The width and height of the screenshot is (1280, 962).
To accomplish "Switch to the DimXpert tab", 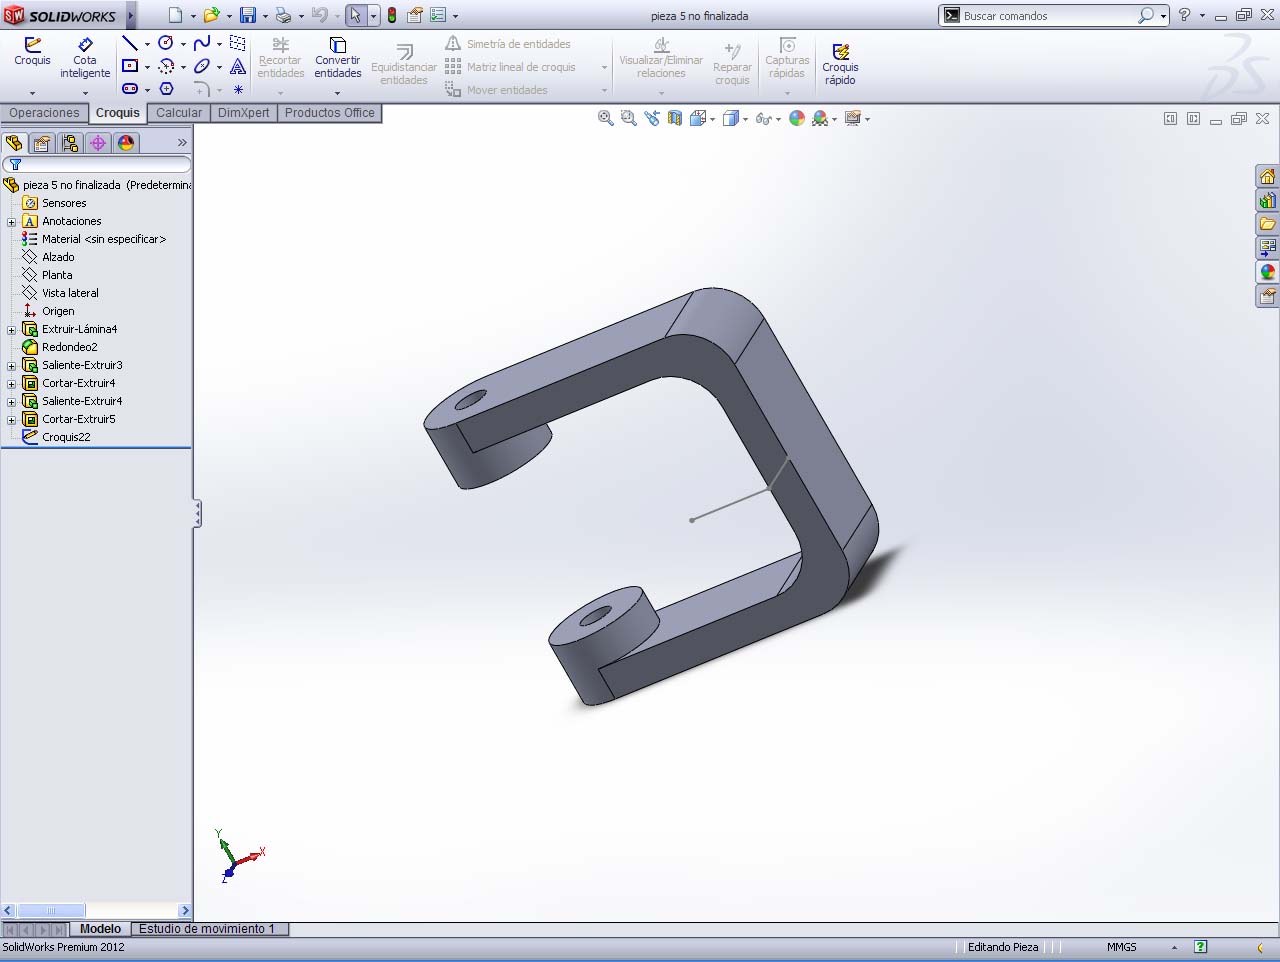I will point(244,113).
